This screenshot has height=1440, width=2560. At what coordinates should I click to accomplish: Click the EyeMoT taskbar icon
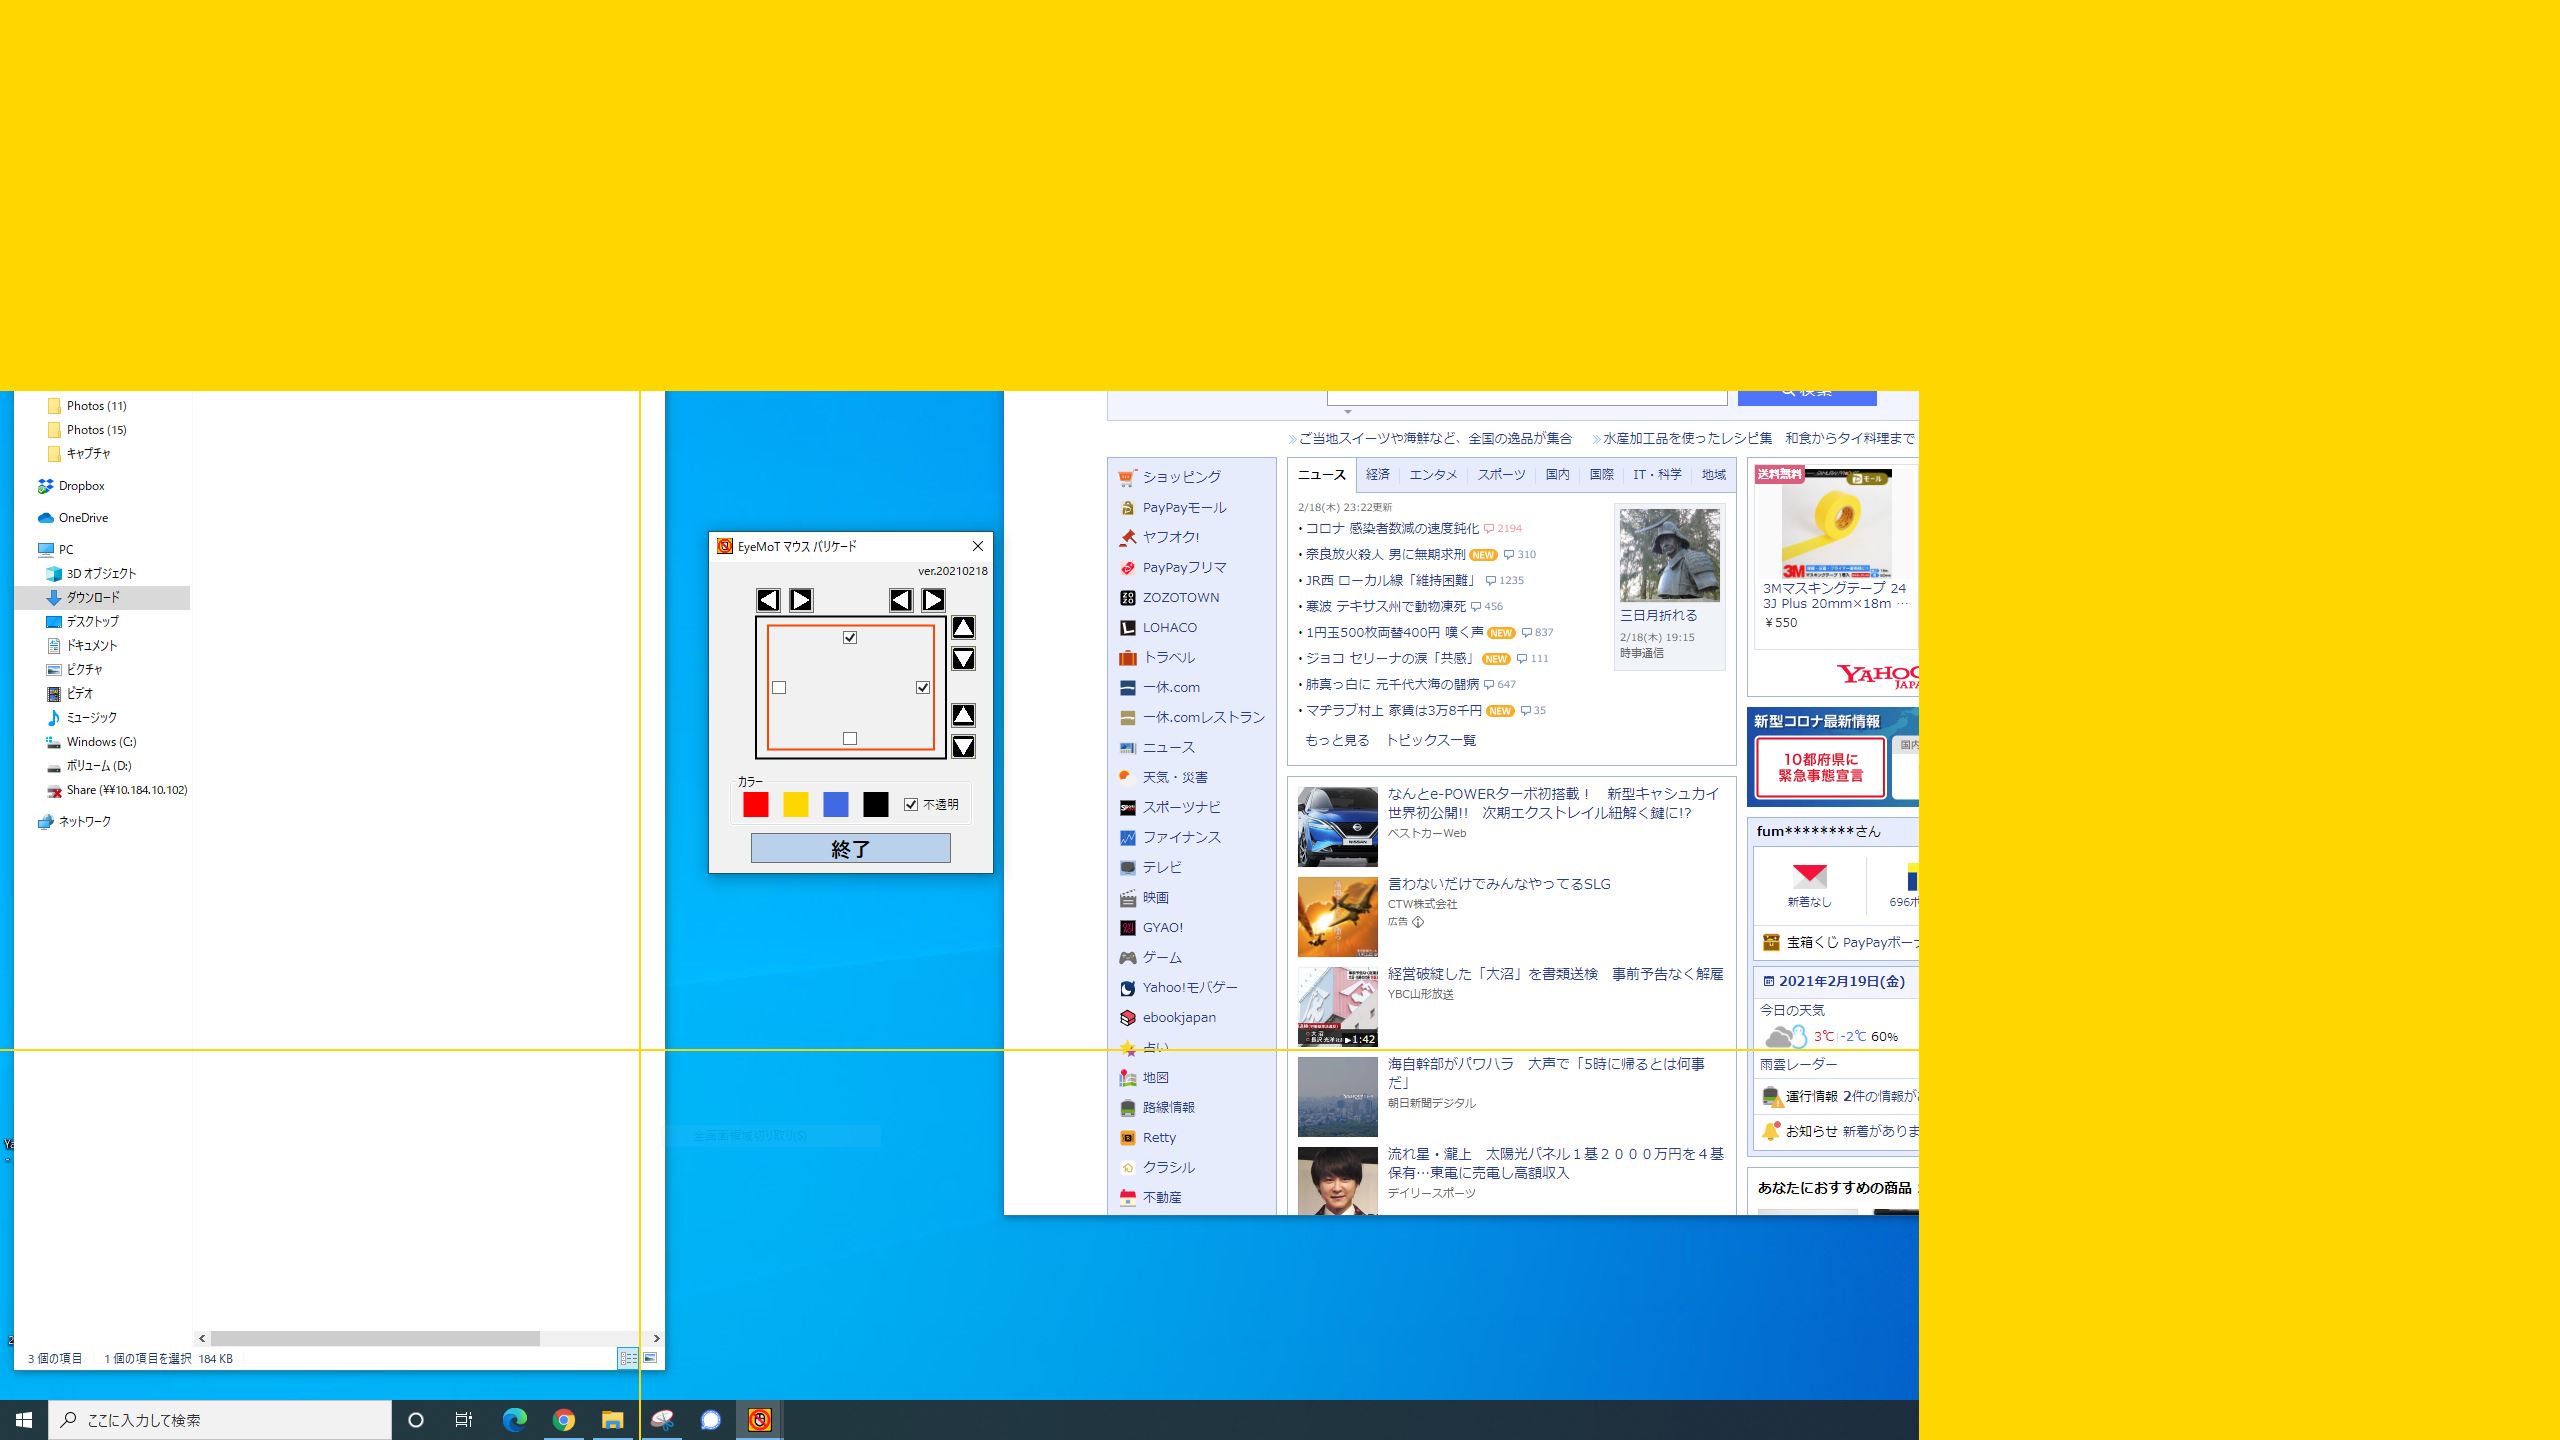click(x=760, y=1420)
